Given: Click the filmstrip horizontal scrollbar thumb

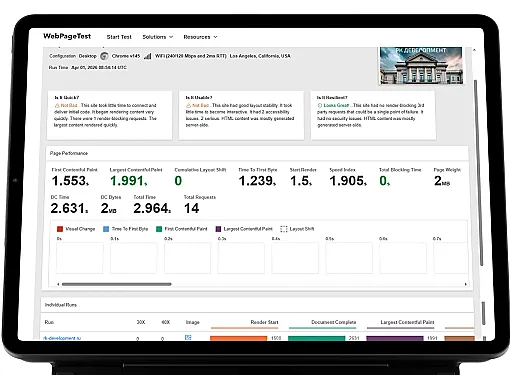Looking at the screenshot, I should [x=117, y=284].
